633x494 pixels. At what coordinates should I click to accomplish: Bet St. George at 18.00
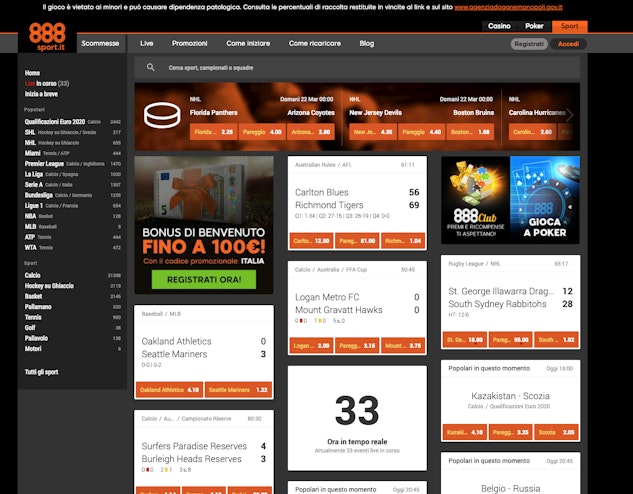click(x=465, y=340)
